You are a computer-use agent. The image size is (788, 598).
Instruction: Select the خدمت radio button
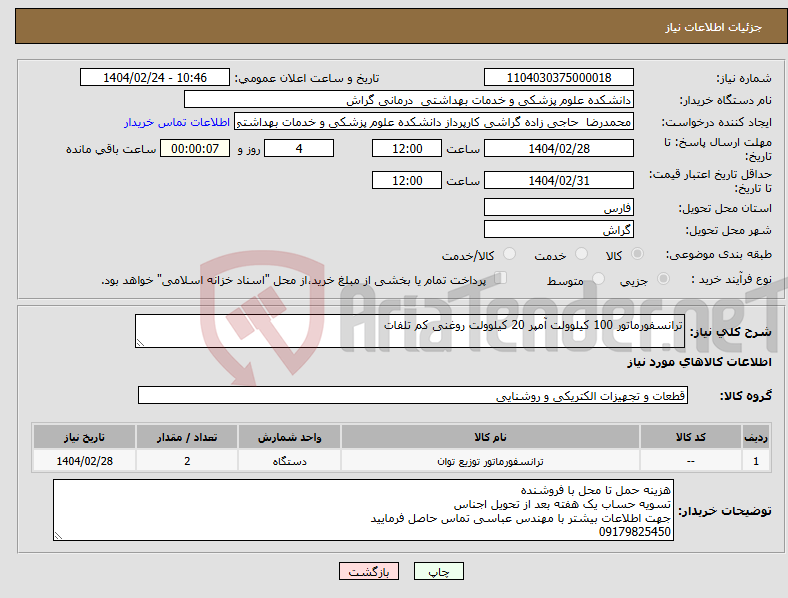tap(581, 254)
